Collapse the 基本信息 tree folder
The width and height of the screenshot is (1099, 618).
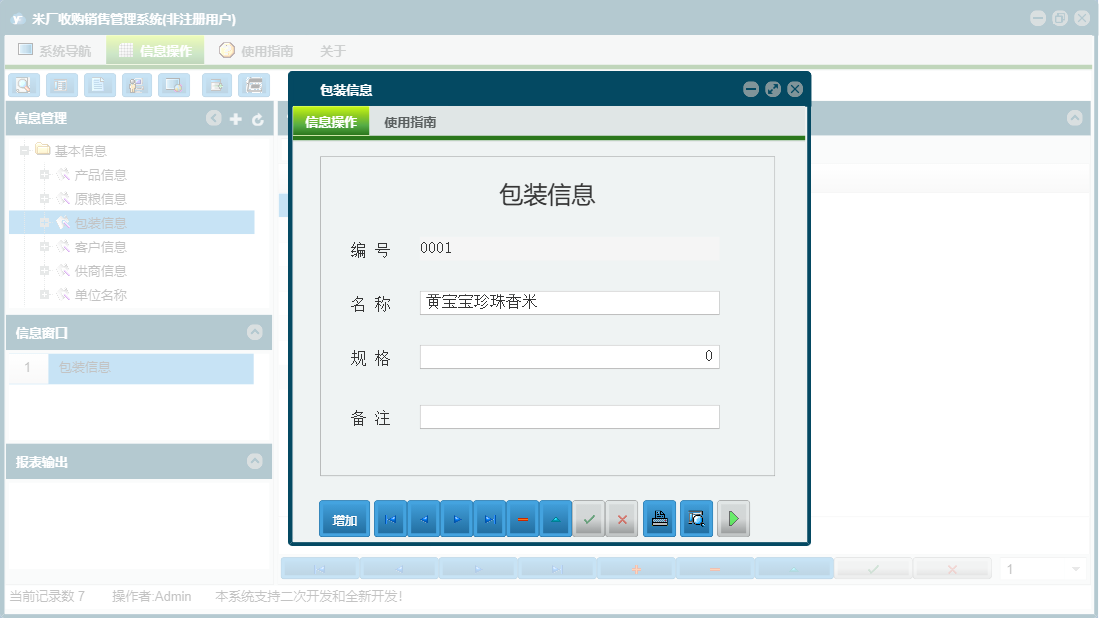(x=25, y=150)
